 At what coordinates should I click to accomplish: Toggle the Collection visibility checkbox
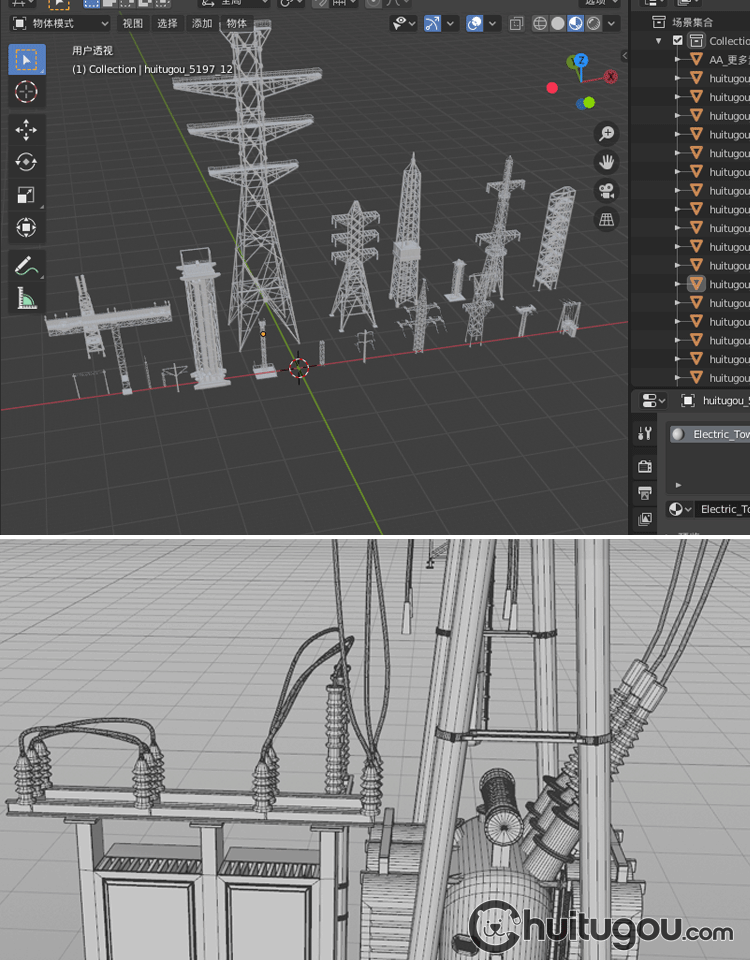coord(678,41)
